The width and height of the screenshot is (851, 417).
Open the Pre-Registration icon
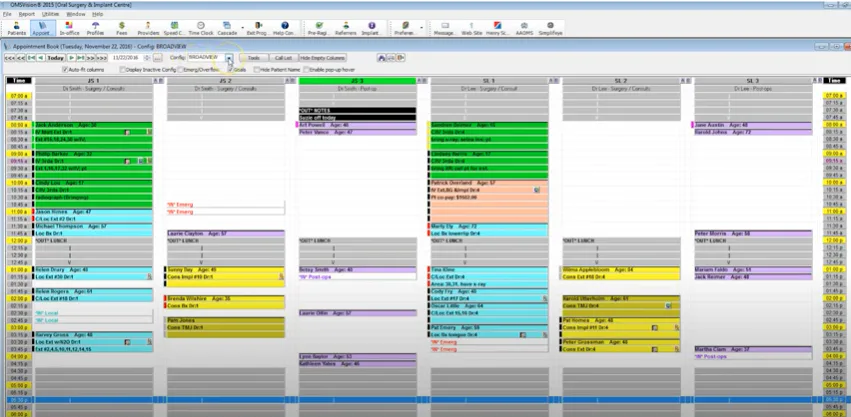pyautogui.click(x=319, y=28)
